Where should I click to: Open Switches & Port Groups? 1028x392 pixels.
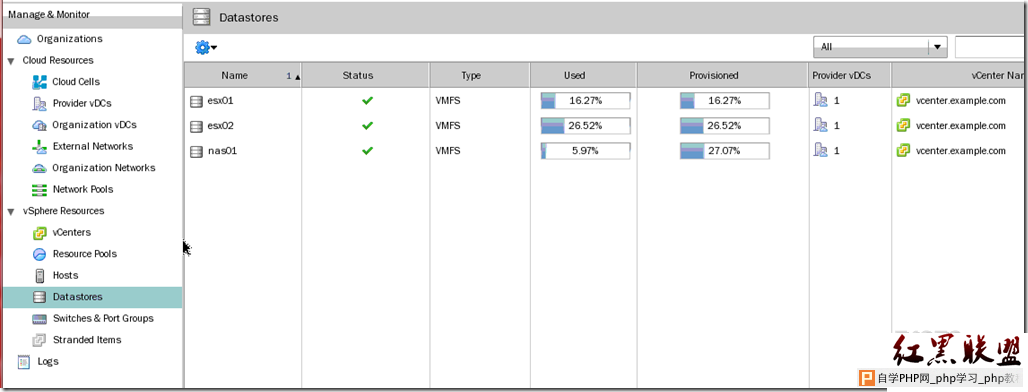click(x=103, y=319)
